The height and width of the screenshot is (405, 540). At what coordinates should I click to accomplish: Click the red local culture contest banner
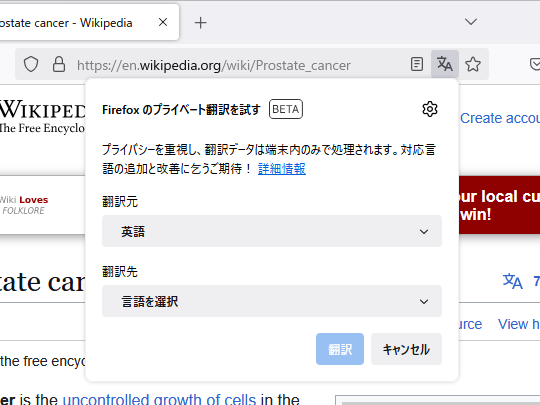coord(499,205)
